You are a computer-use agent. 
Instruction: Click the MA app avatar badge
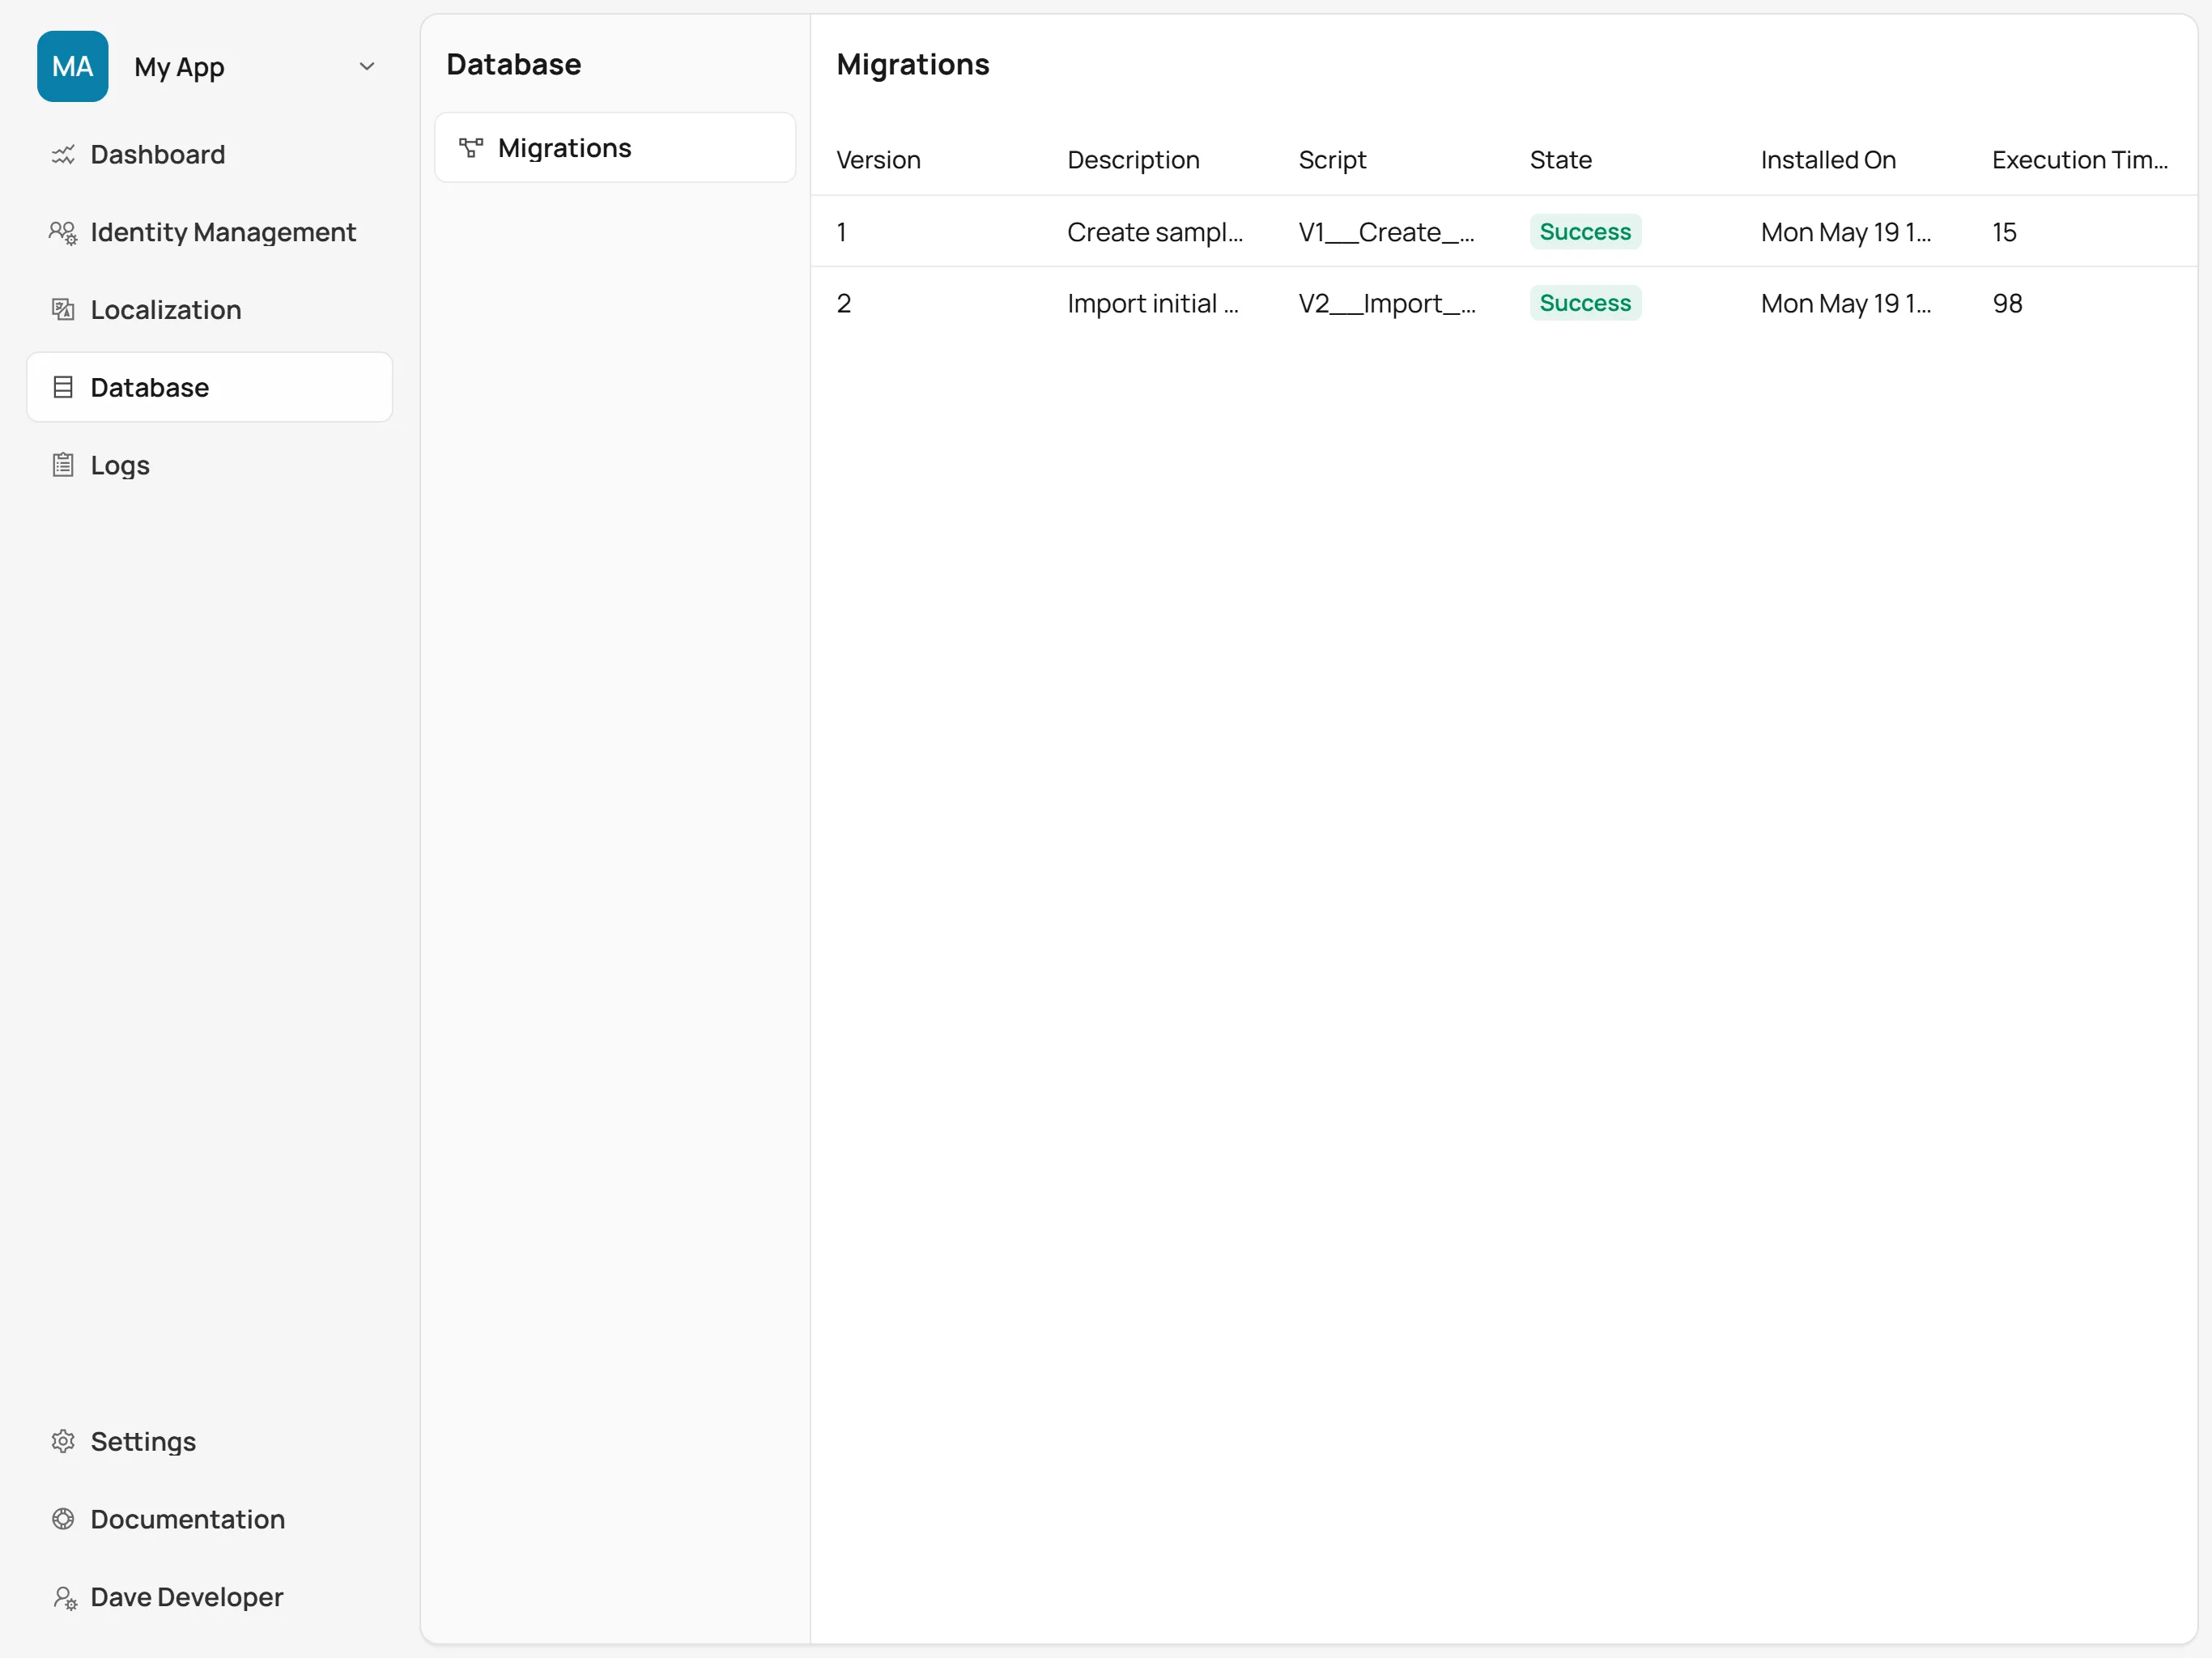[x=72, y=66]
